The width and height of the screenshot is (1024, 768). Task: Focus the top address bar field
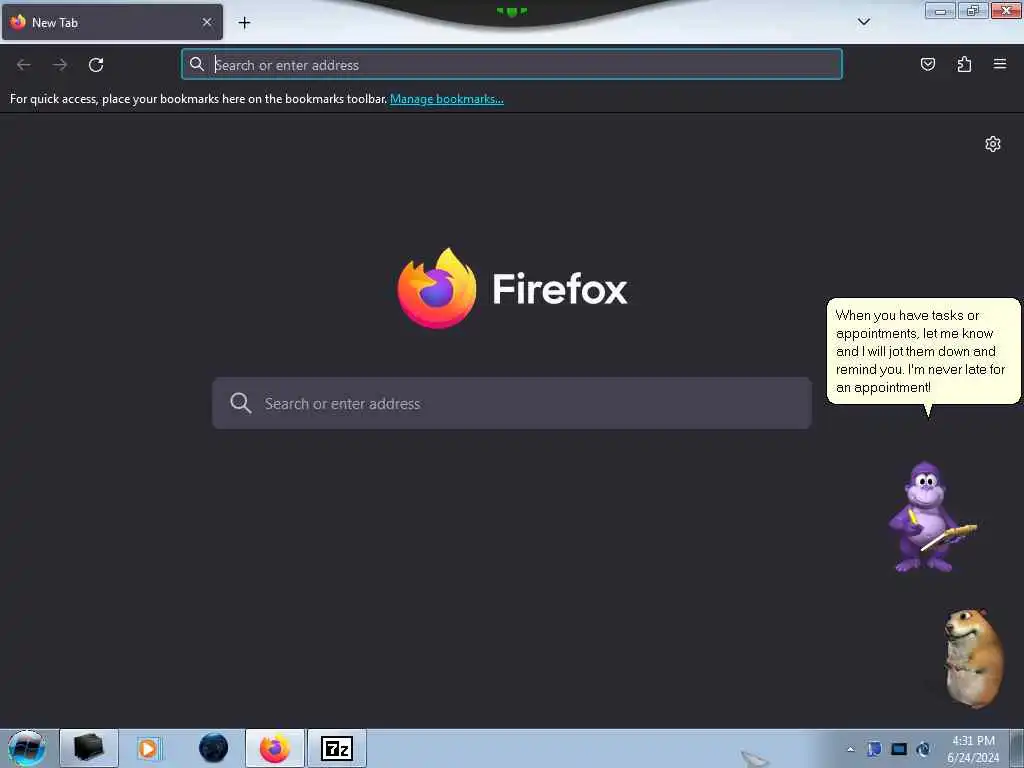tap(512, 64)
